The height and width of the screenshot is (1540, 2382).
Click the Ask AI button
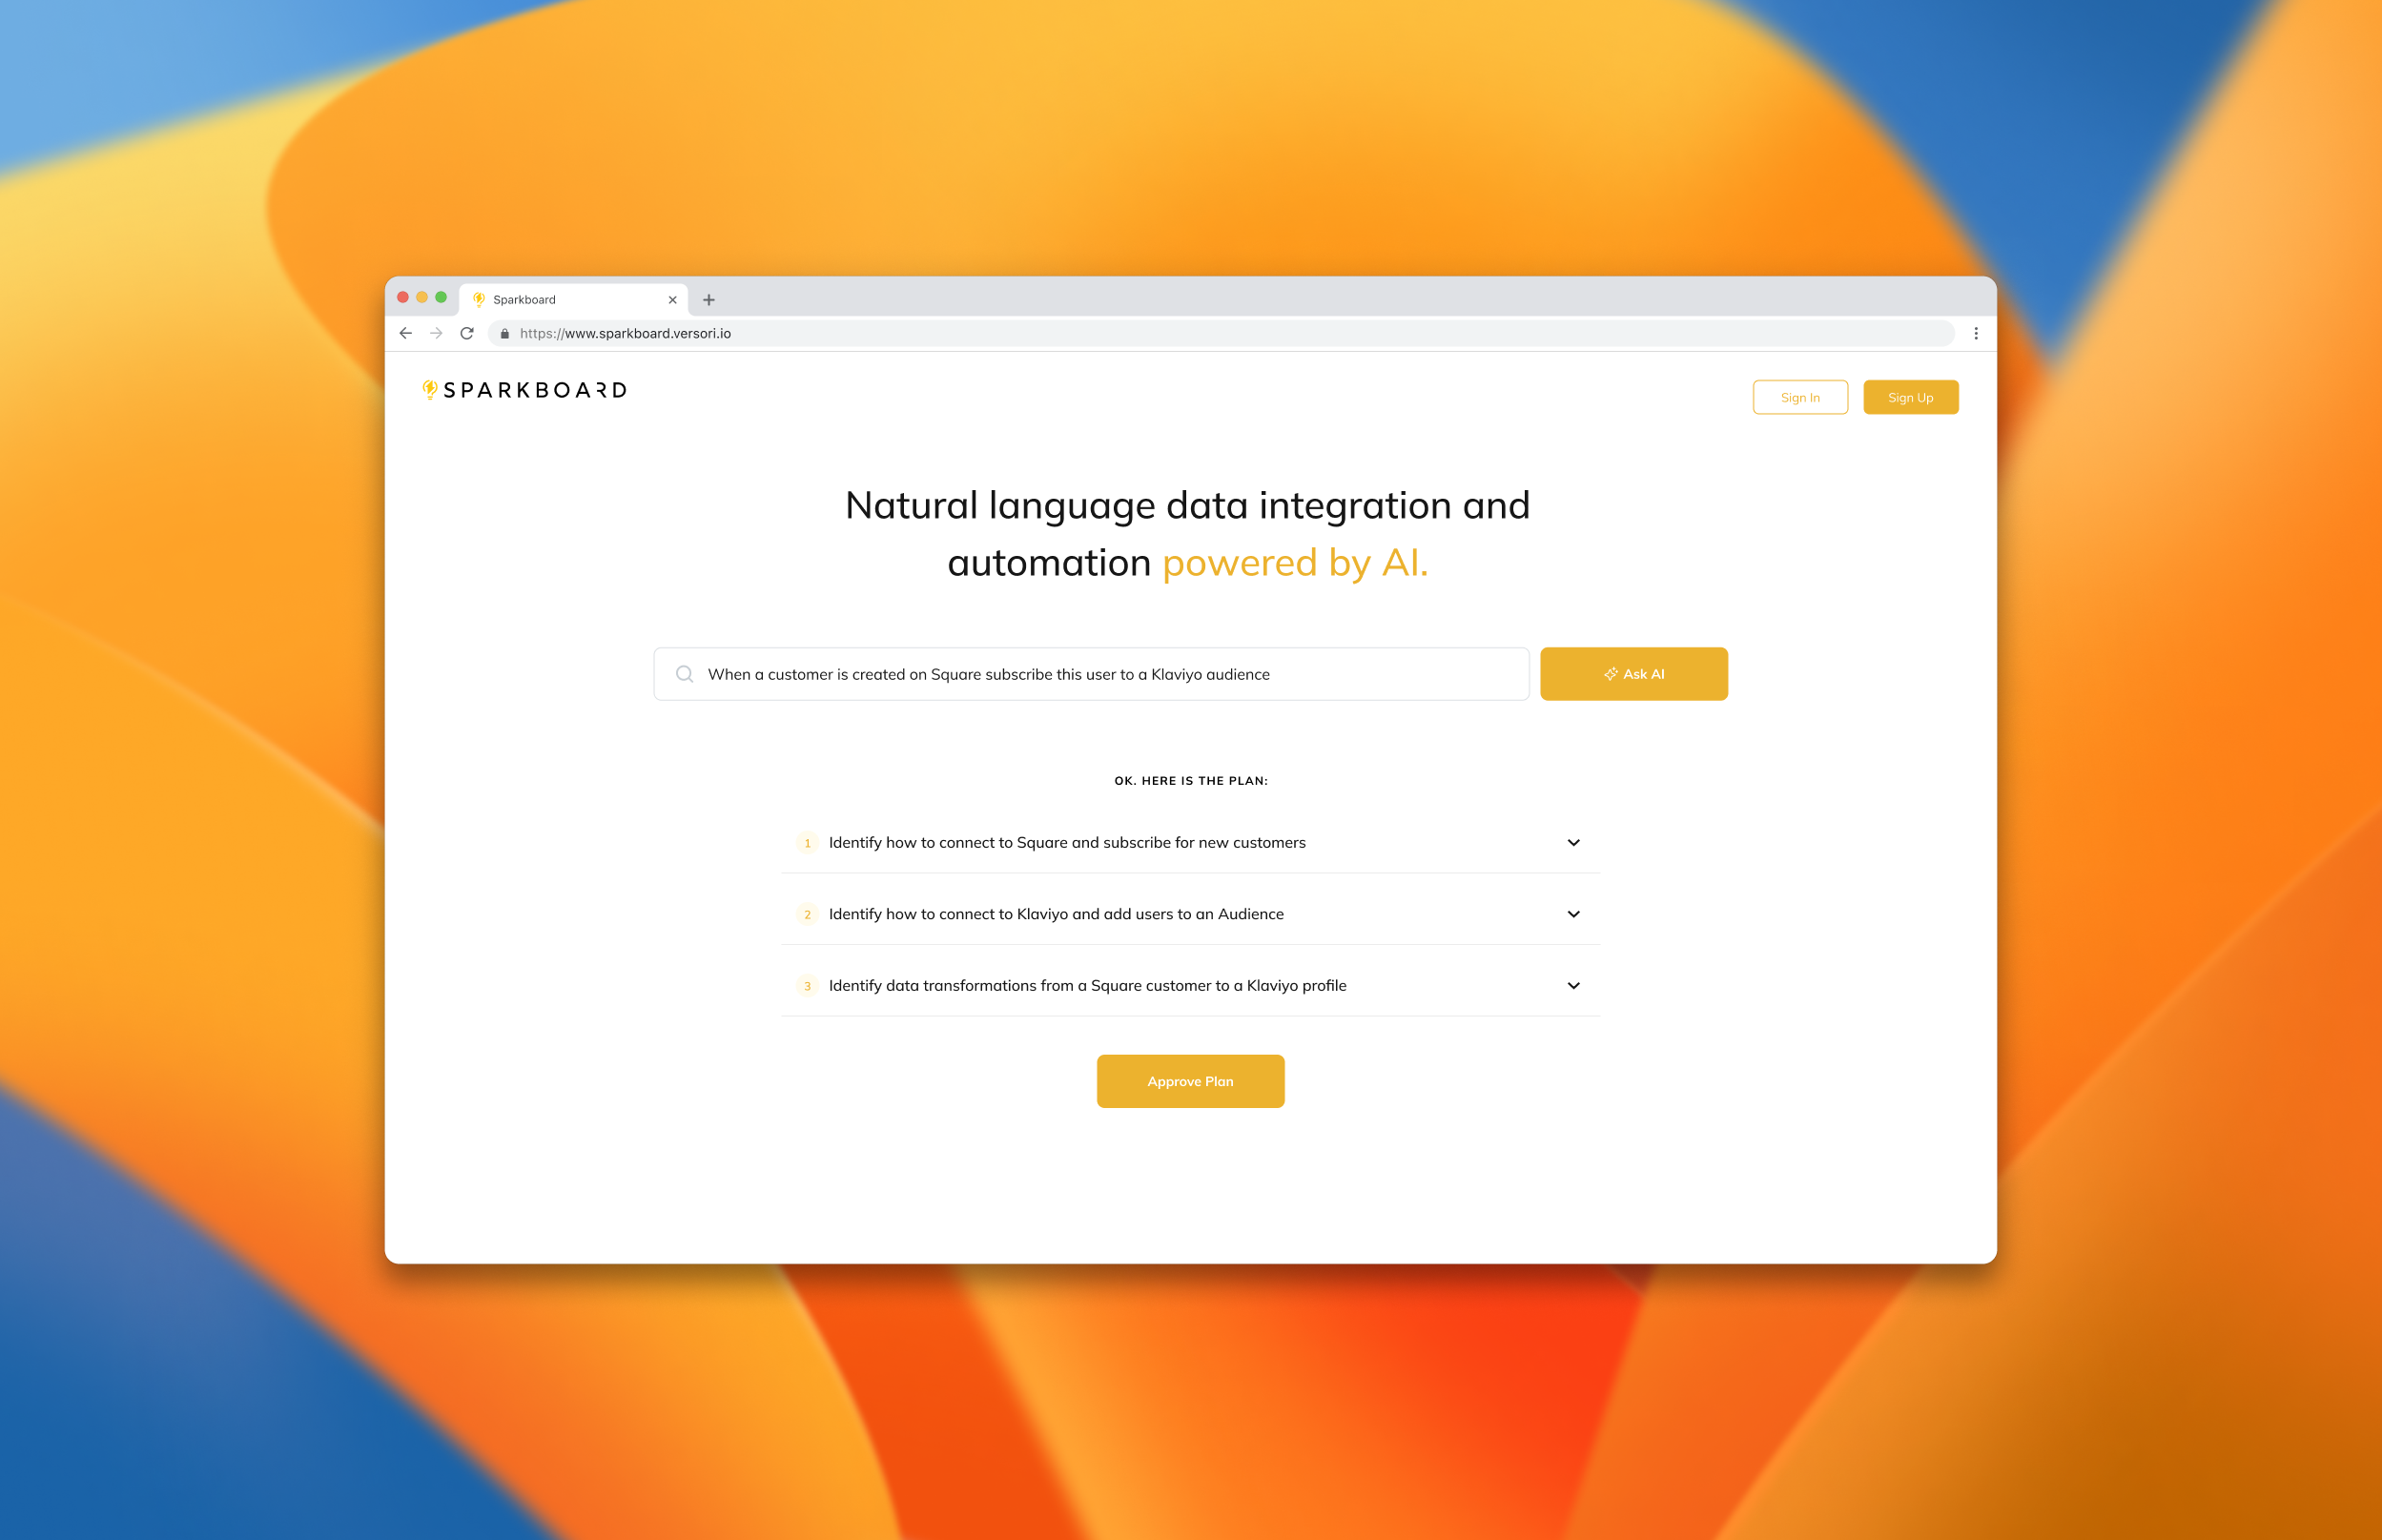[1633, 674]
